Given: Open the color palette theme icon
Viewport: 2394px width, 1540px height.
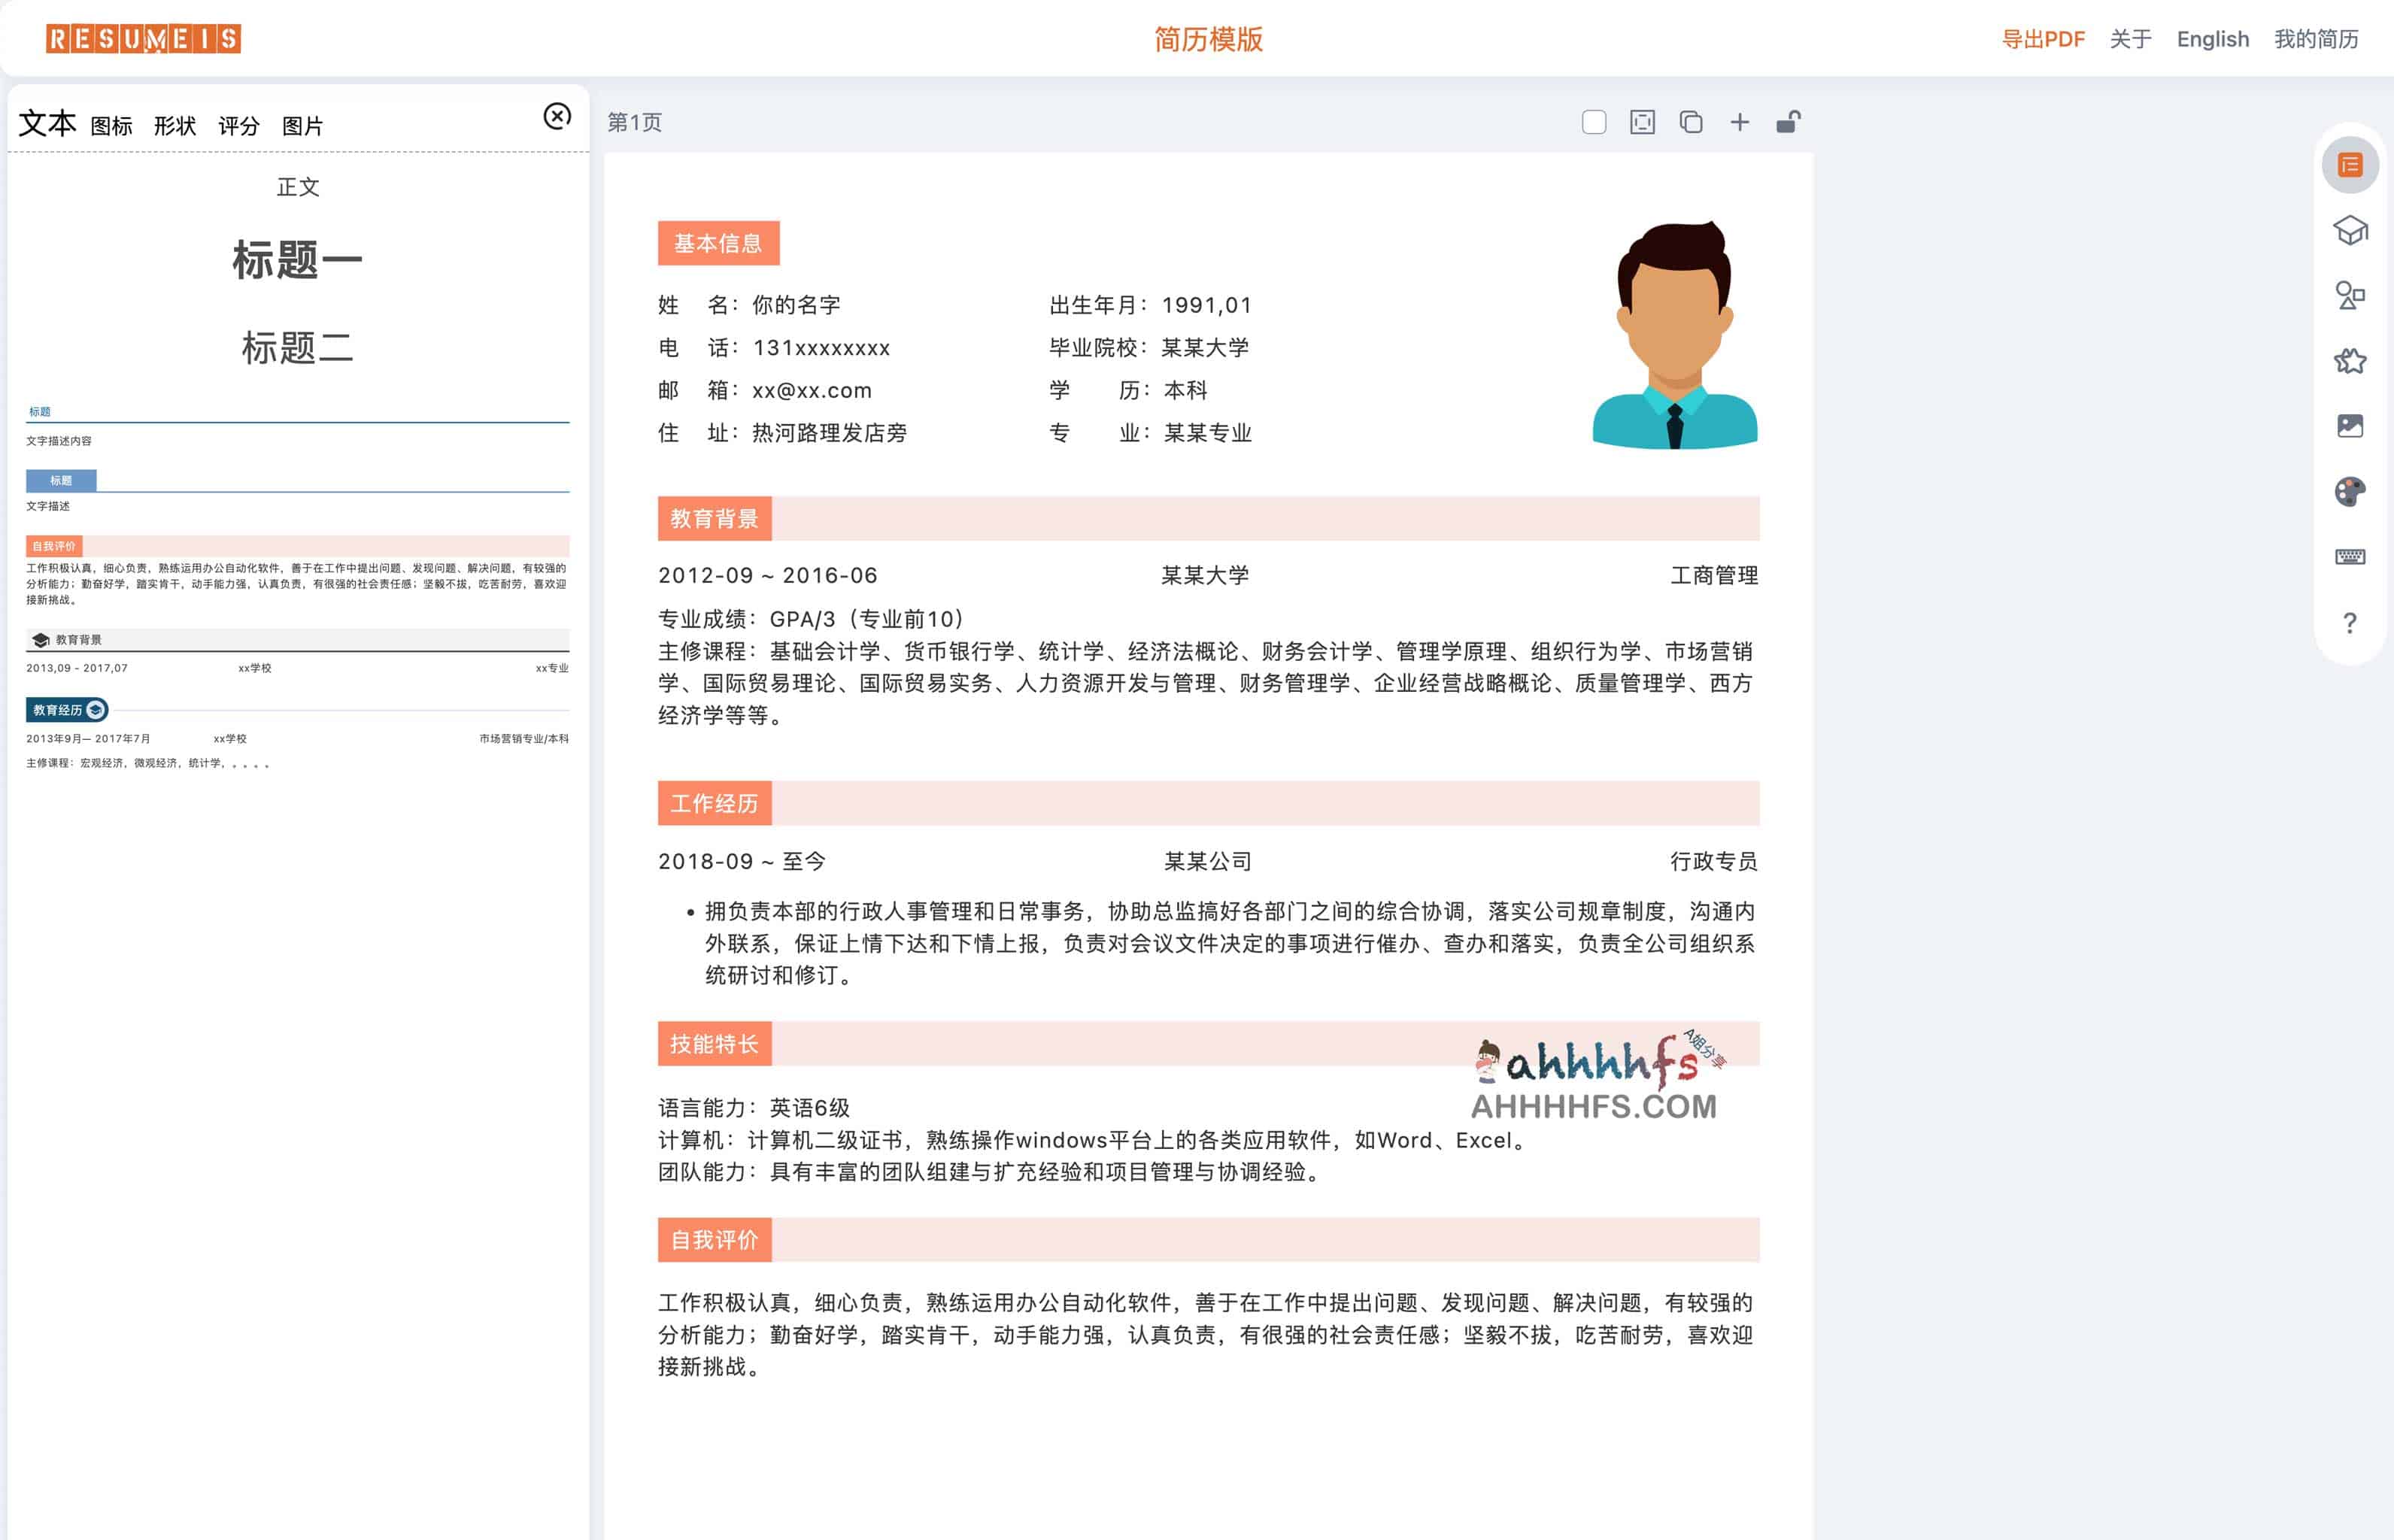Looking at the screenshot, I should (x=2349, y=491).
